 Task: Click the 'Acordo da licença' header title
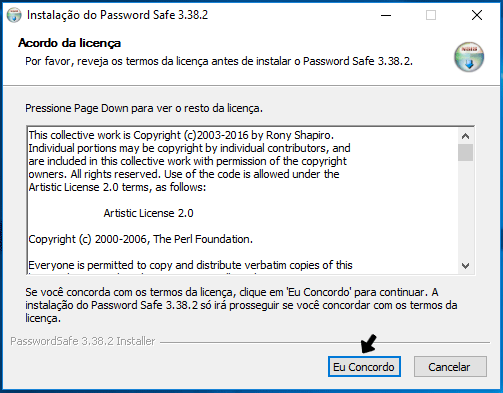click(69, 43)
